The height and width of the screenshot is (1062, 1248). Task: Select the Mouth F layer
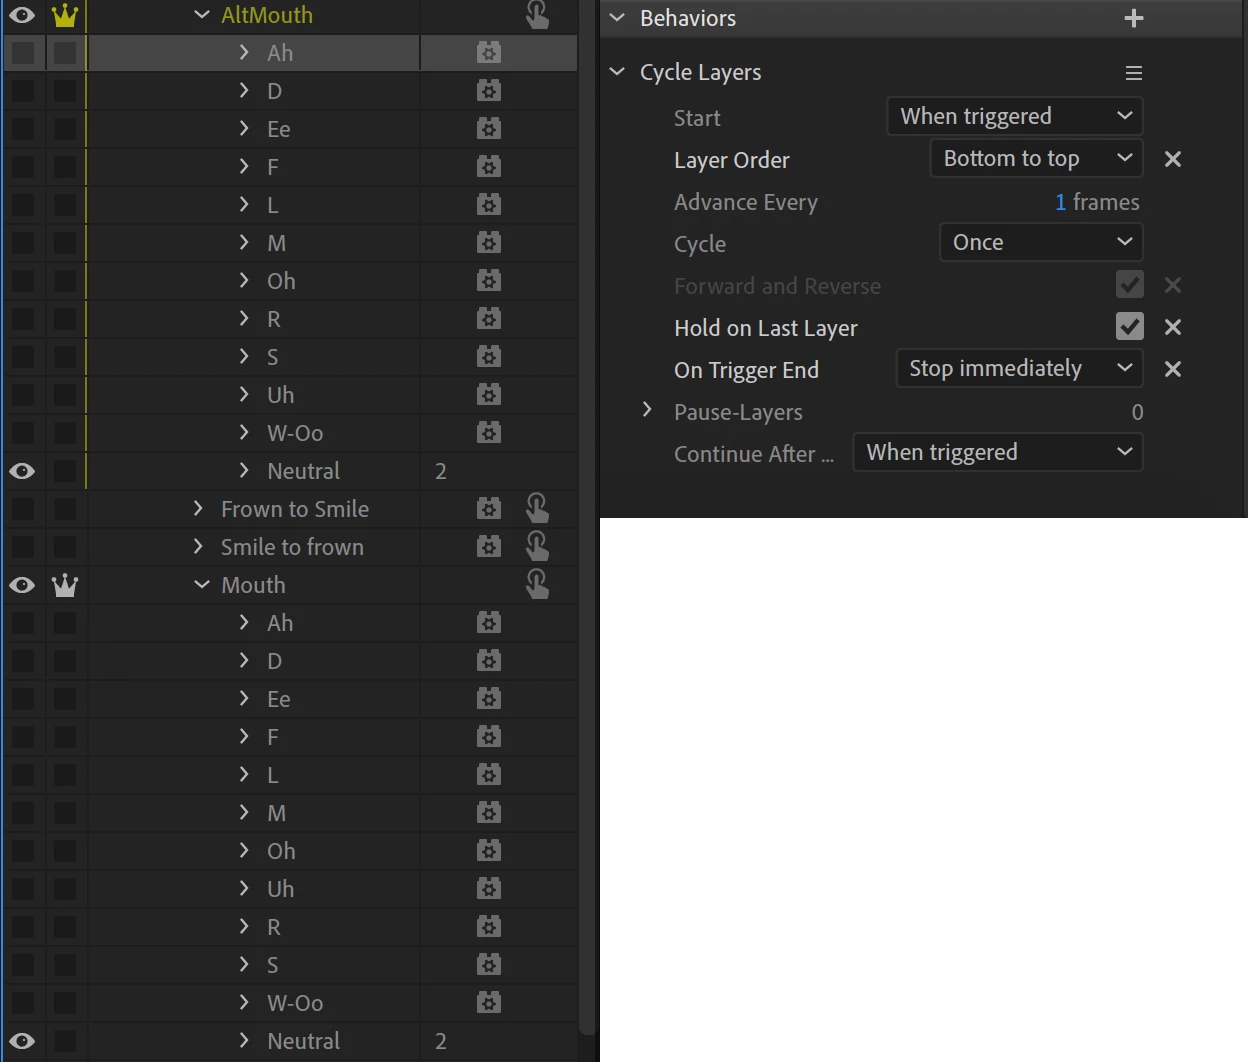point(273,737)
